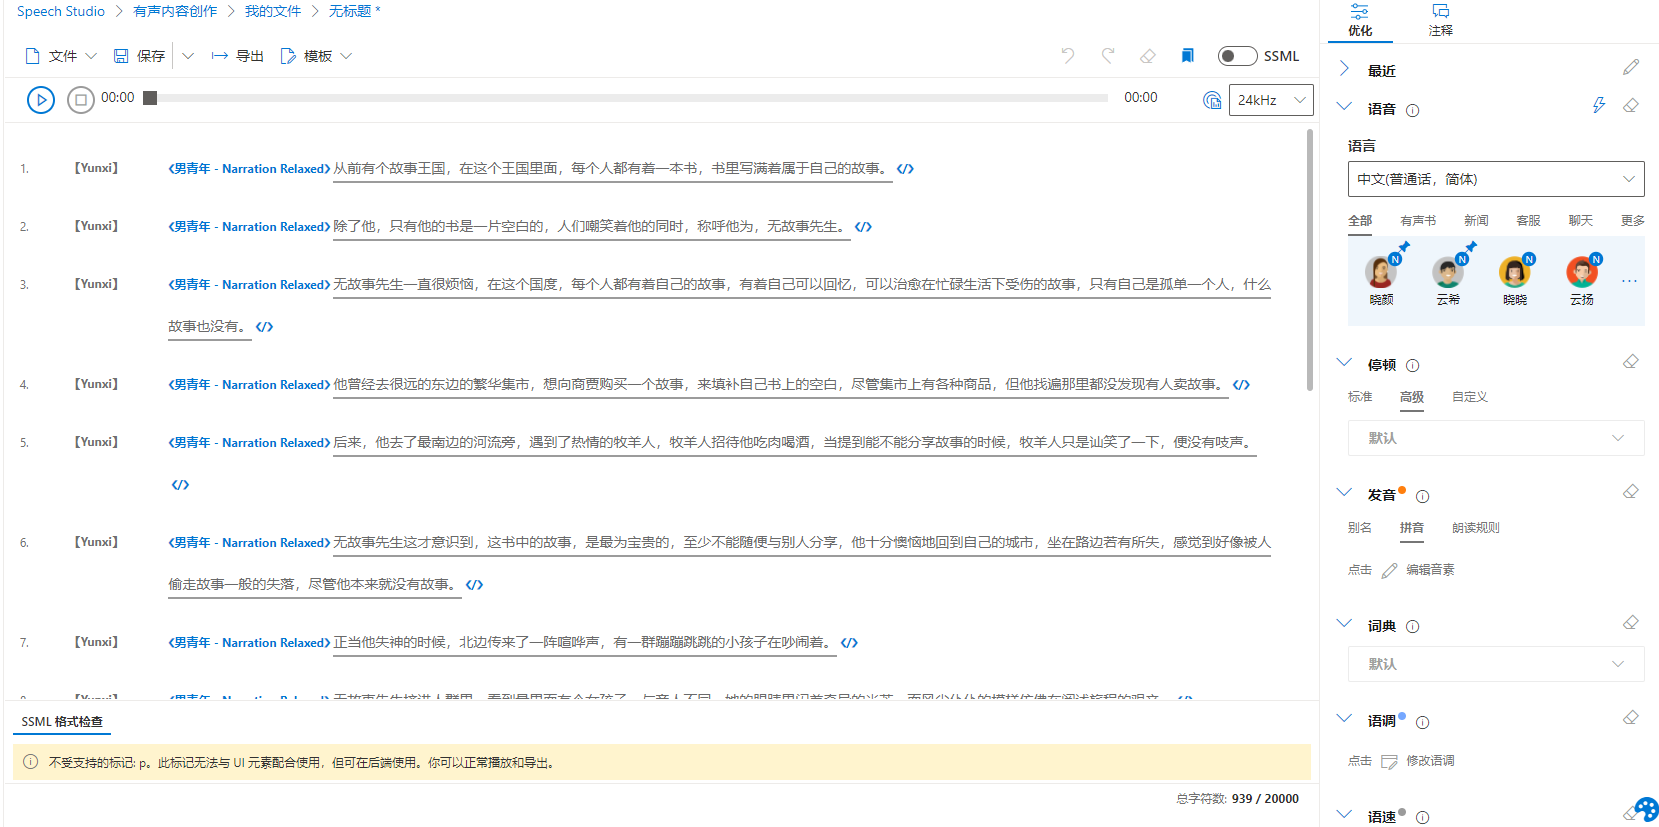
Task: Open the 中文(普通话，简体) language dropdown
Action: coord(1496,179)
